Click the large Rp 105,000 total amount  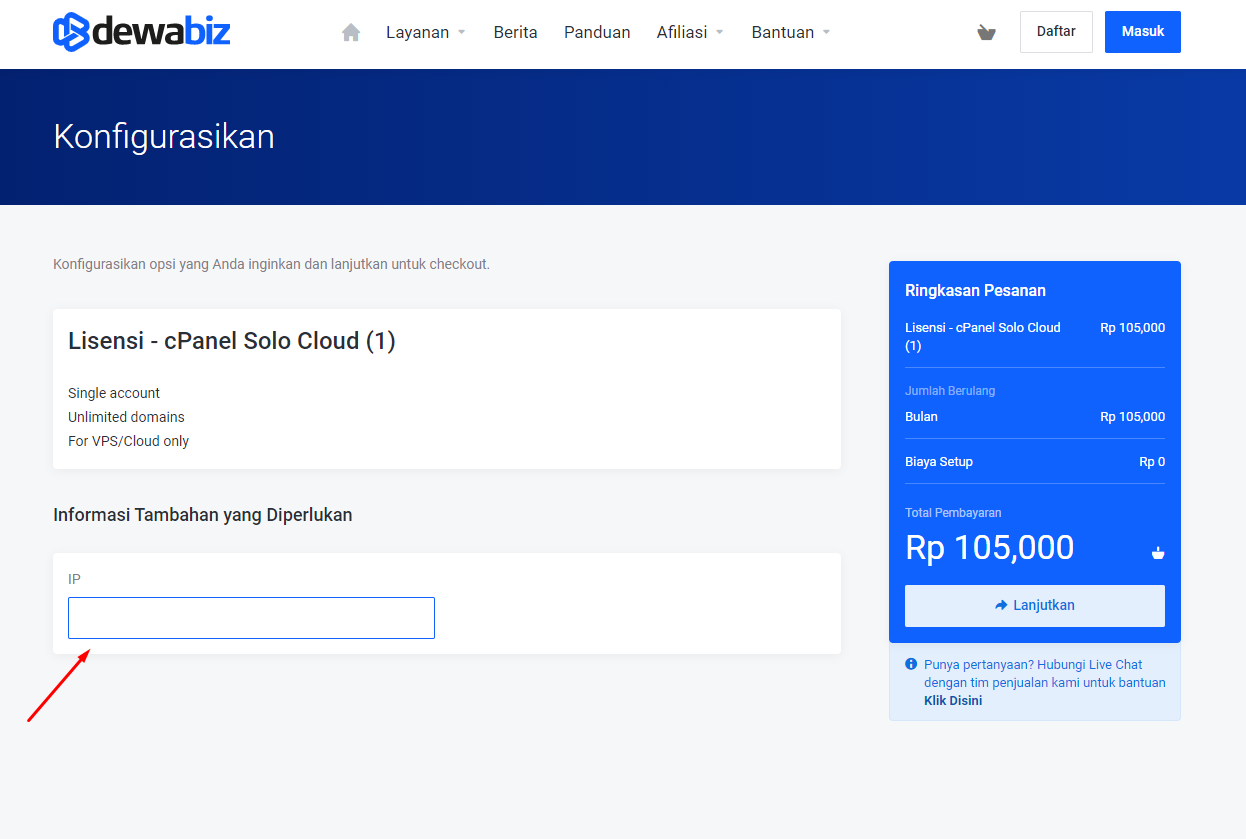[989, 548]
